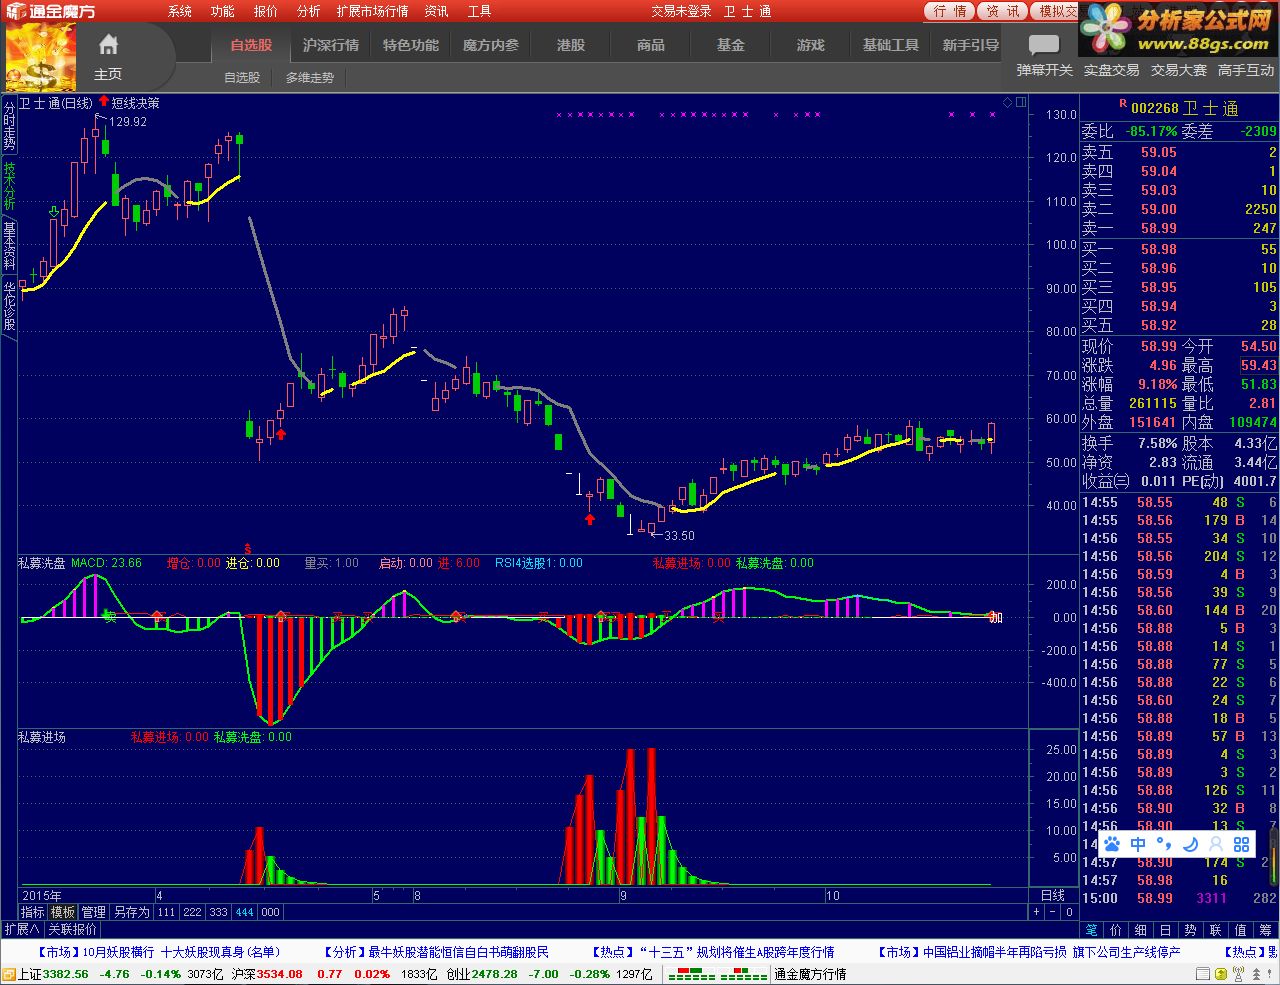Click the list icon in the status bar
1280x985 pixels.
coord(1203,974)
